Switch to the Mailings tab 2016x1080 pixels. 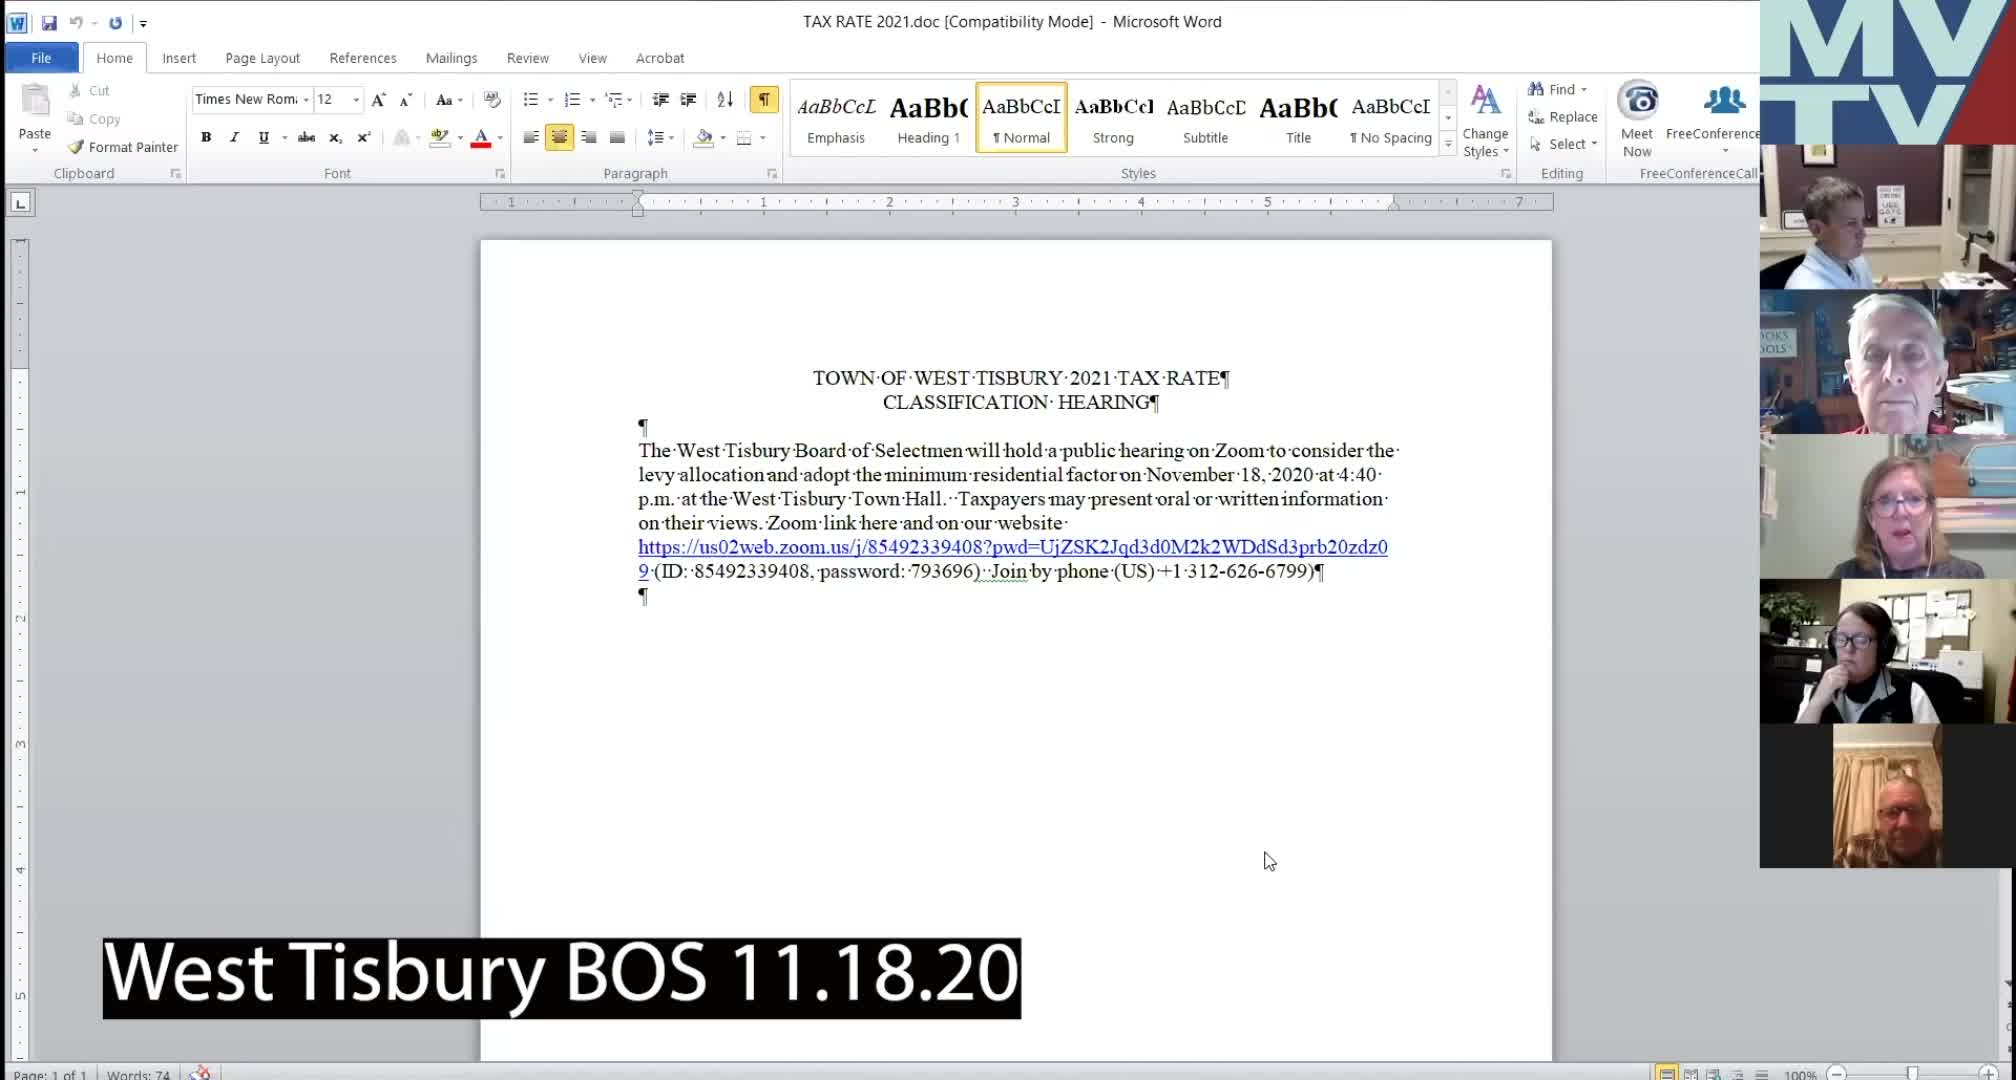451,58
